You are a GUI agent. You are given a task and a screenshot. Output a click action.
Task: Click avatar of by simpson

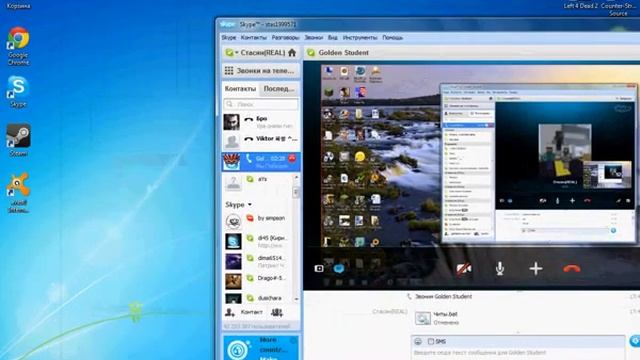click(x=233, y=221)
